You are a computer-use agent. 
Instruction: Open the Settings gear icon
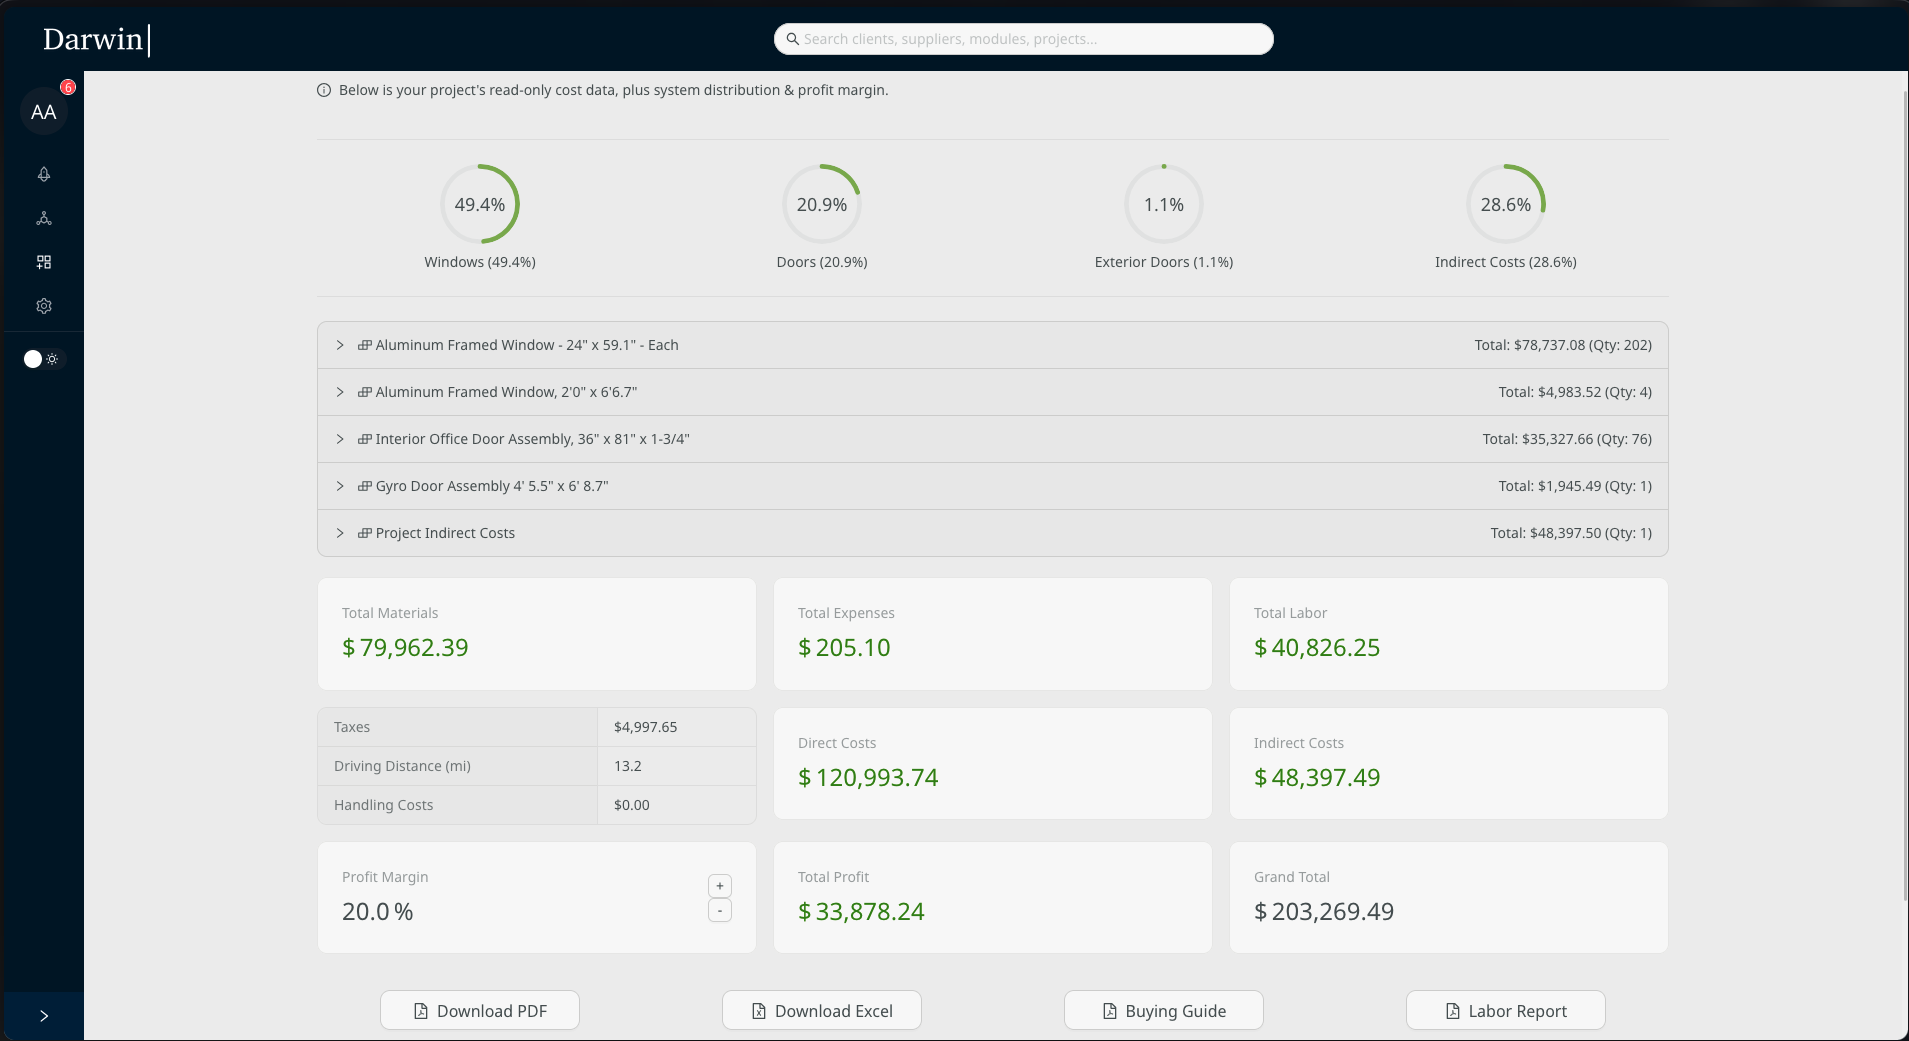pos(43,306)
